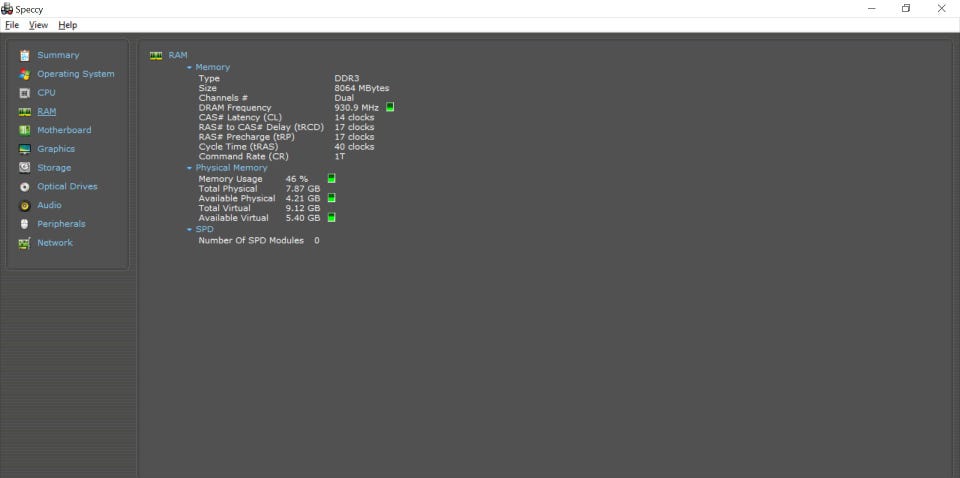This screenshot has width=960, height=478.
Task: Click the Audio speaker icon
Action: tap(24, 206)
